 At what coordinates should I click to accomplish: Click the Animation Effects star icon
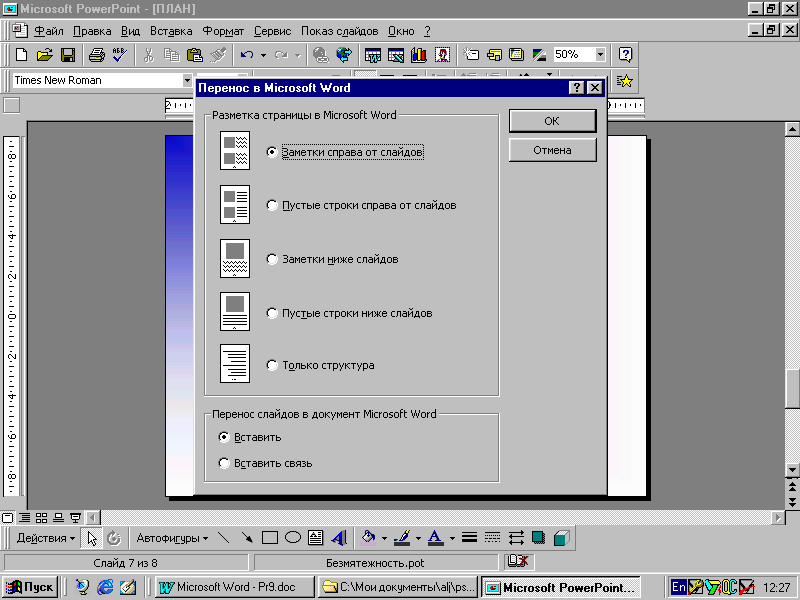click(x=624, y=81)
